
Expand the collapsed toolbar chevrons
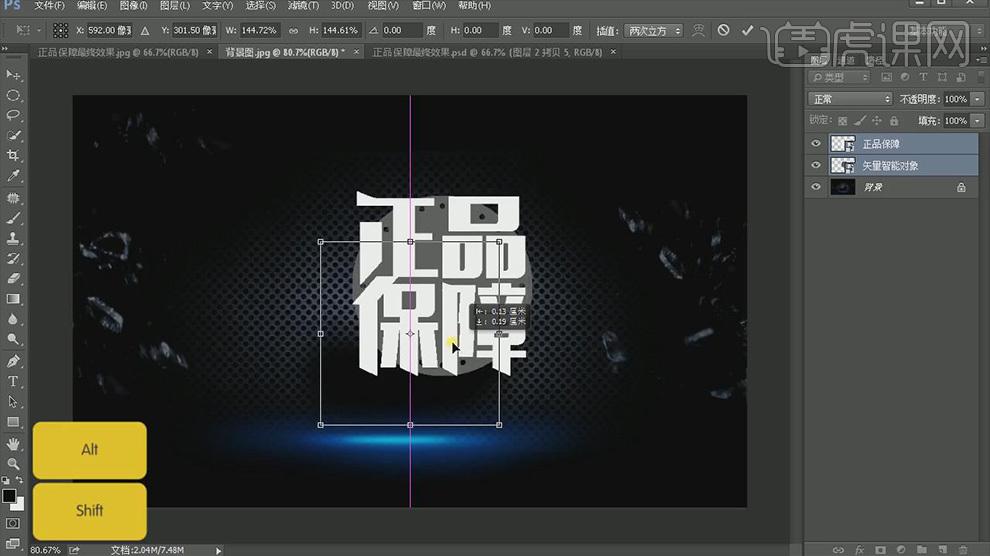[x=5, y=49]
